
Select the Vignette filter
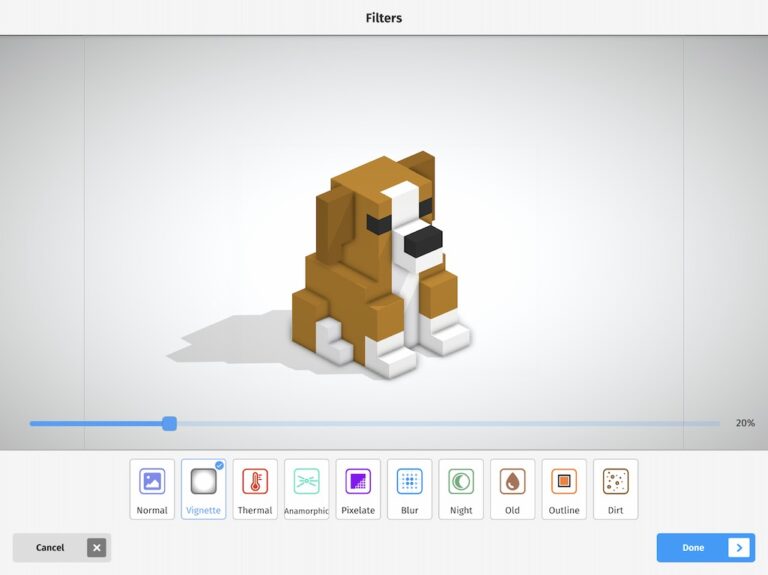[x=203, y=489]
